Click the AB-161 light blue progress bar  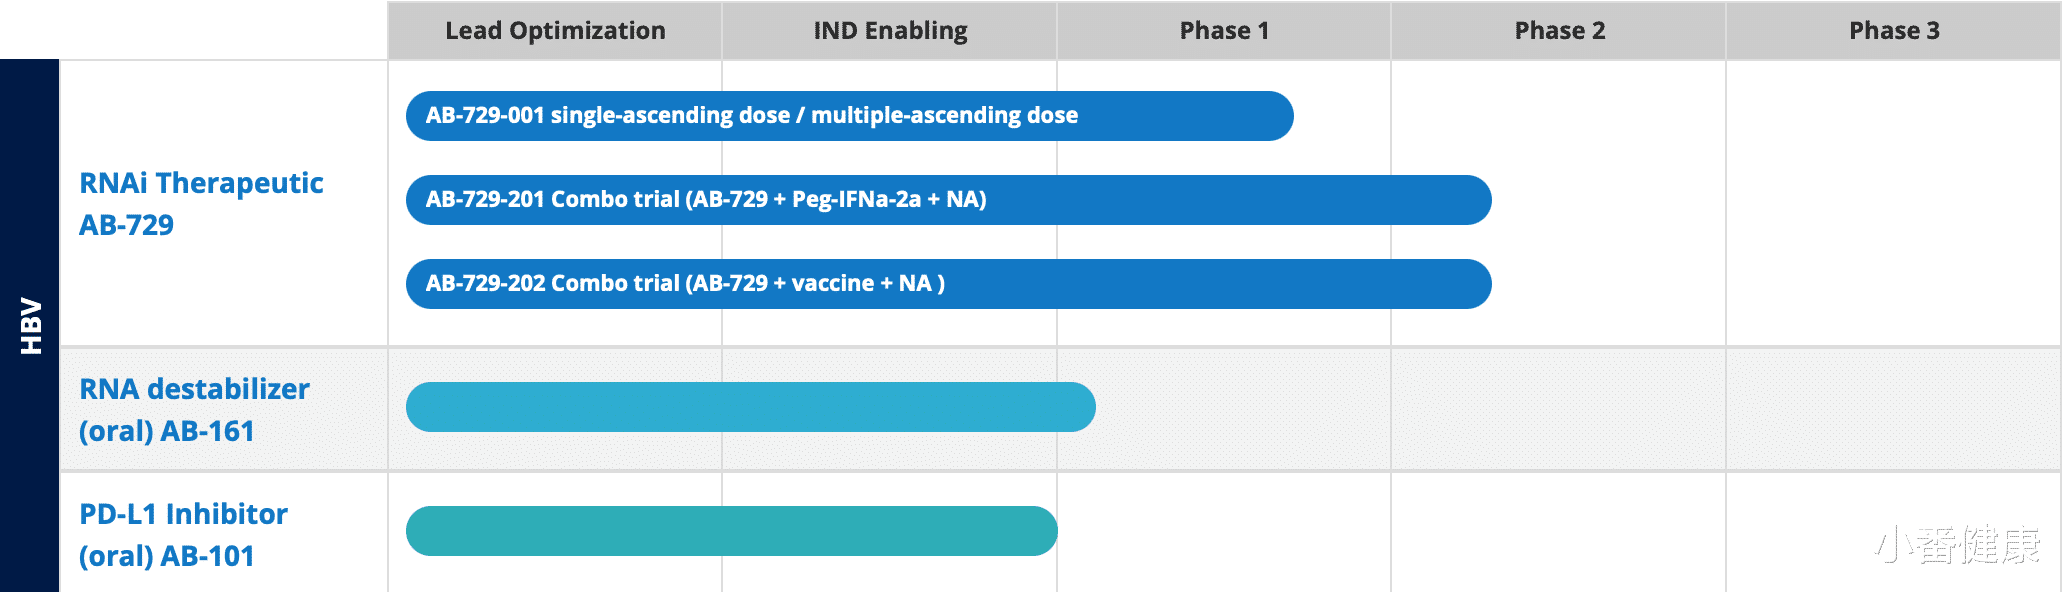750,407
